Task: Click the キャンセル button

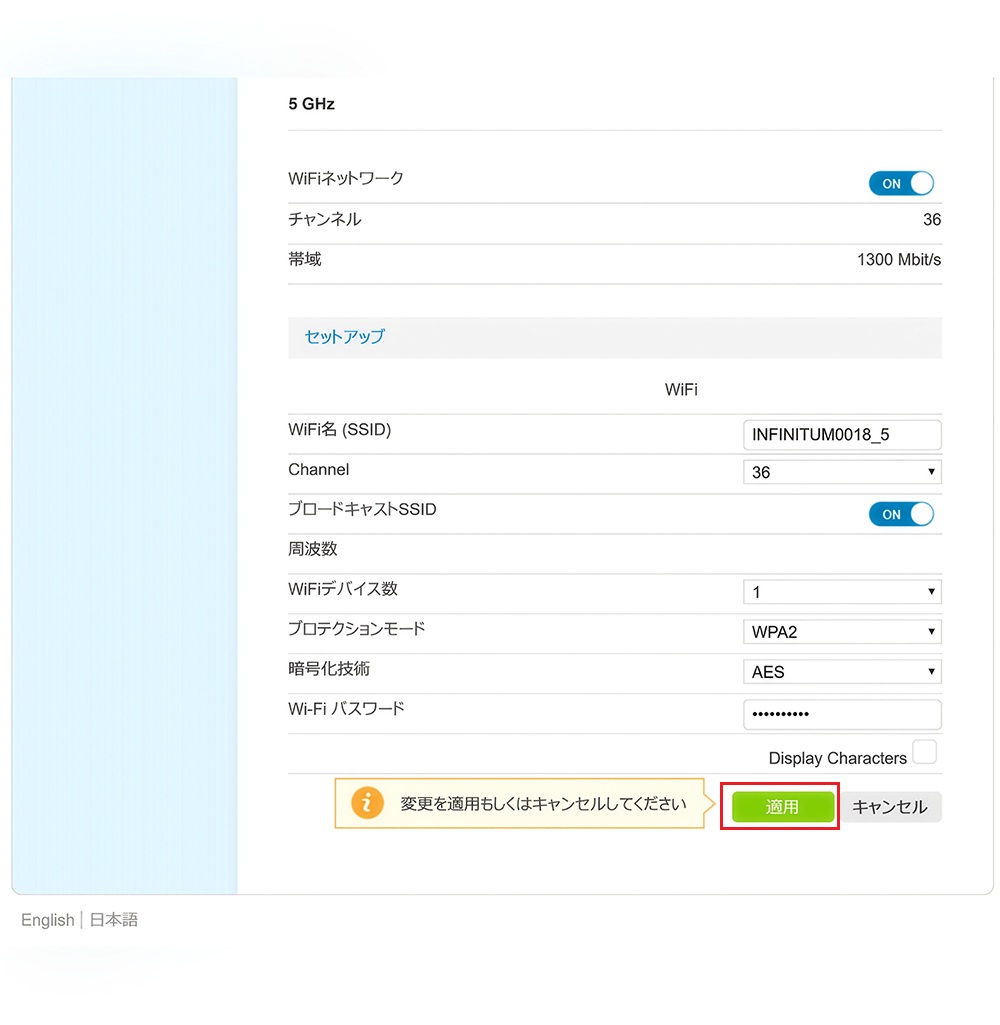Action: coord(890,807)
